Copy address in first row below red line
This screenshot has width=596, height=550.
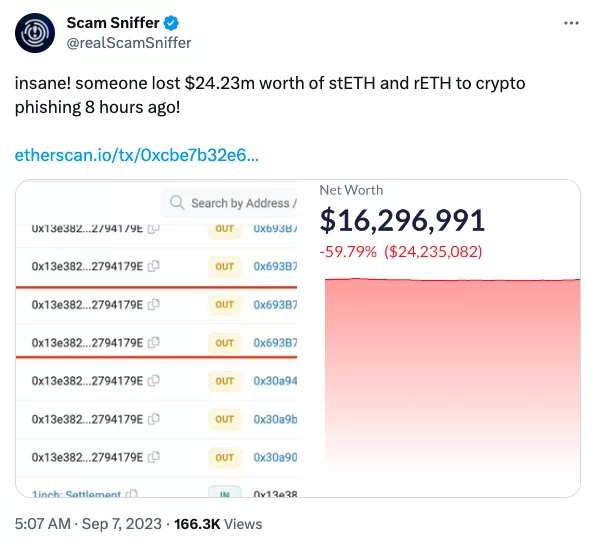(x=154, y=305)
